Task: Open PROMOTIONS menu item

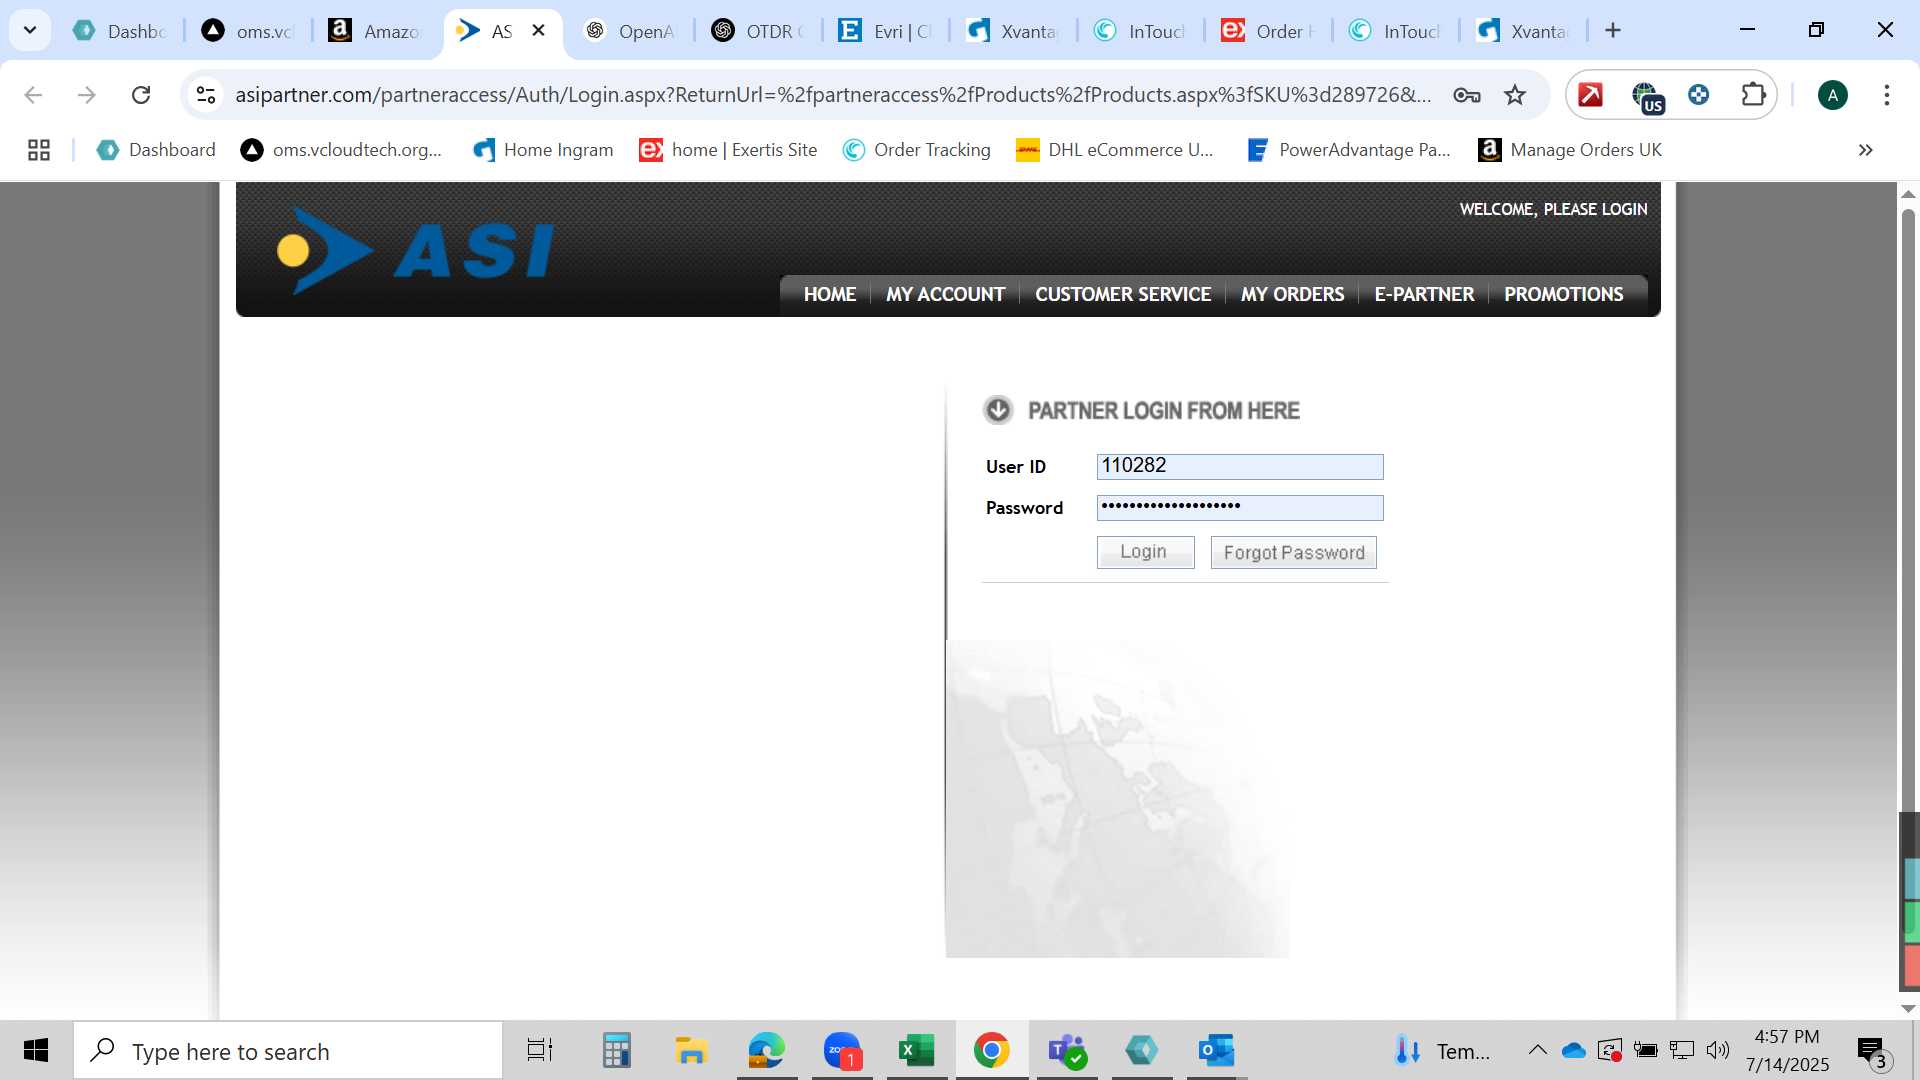Action: [1563, 294]
